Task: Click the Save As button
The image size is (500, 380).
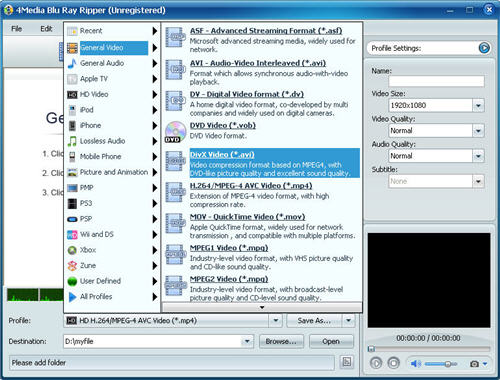Action: pos(314,321)
